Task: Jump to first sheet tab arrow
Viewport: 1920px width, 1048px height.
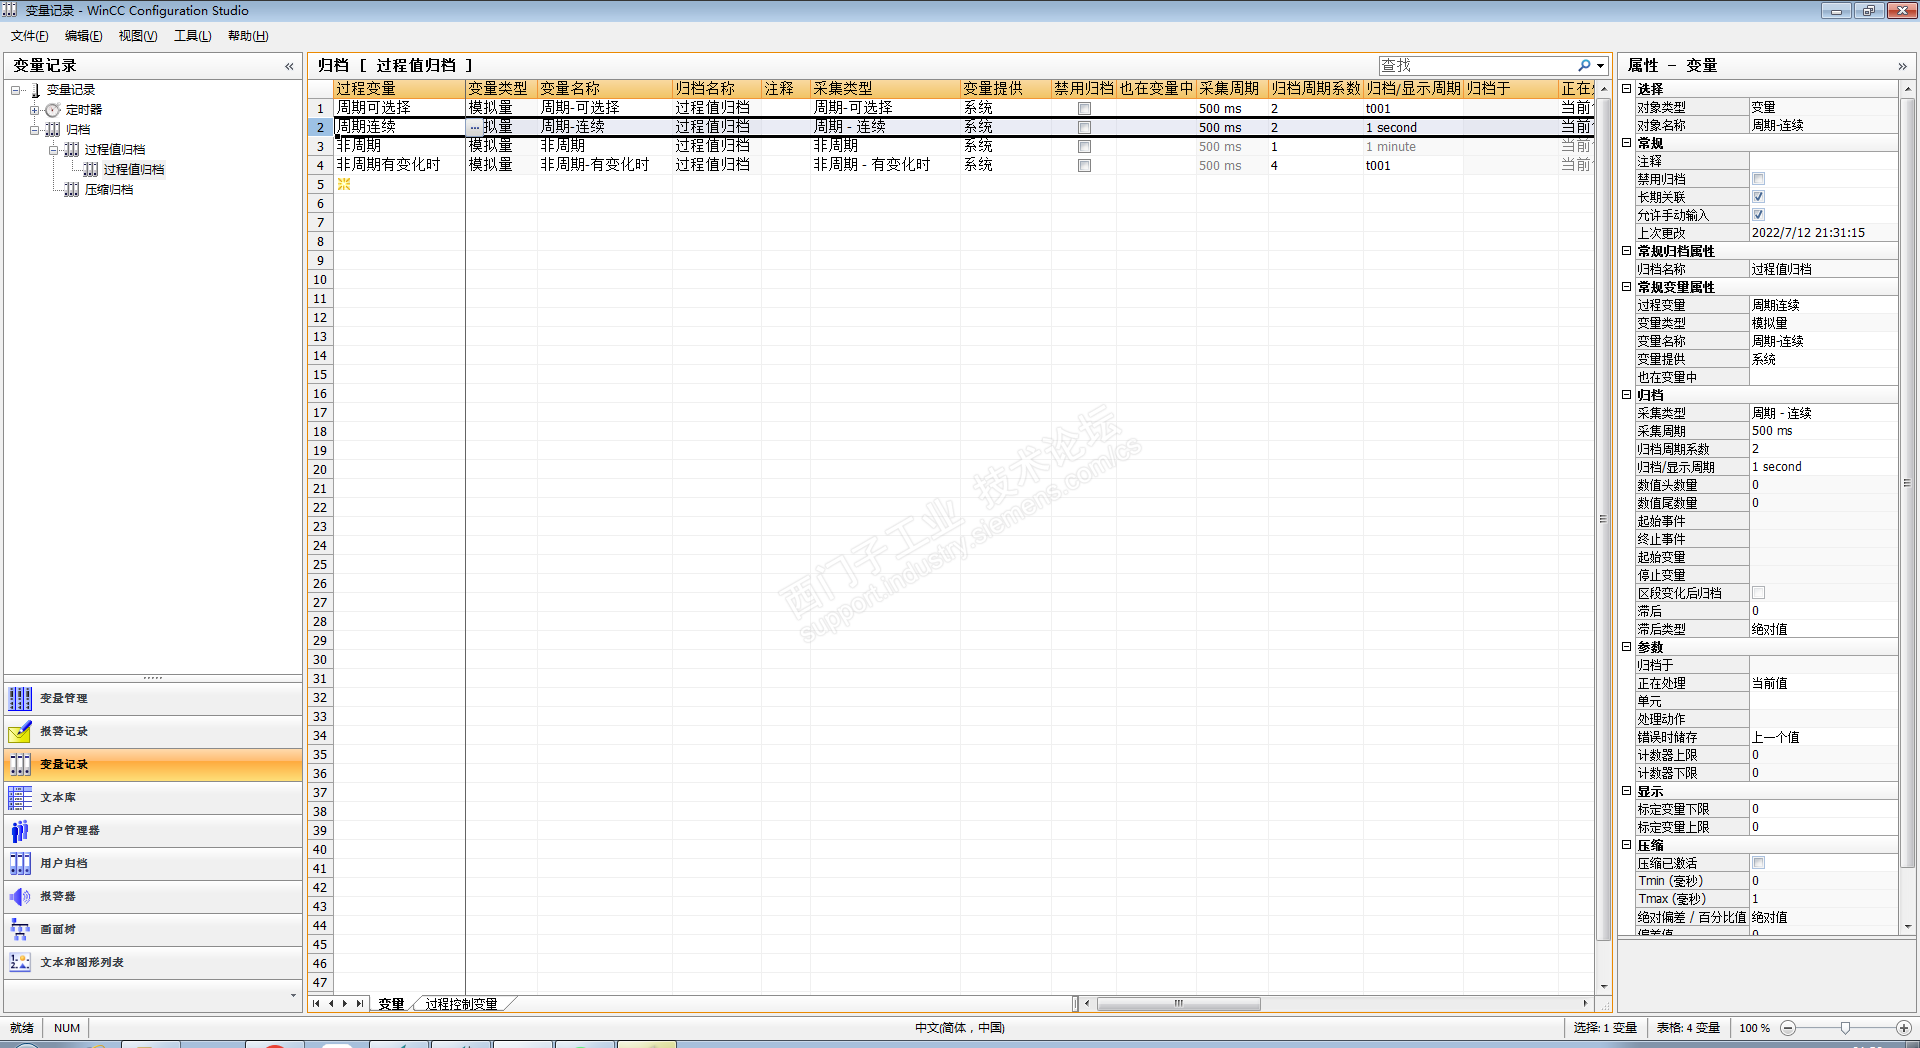Action: (317, 1003)
